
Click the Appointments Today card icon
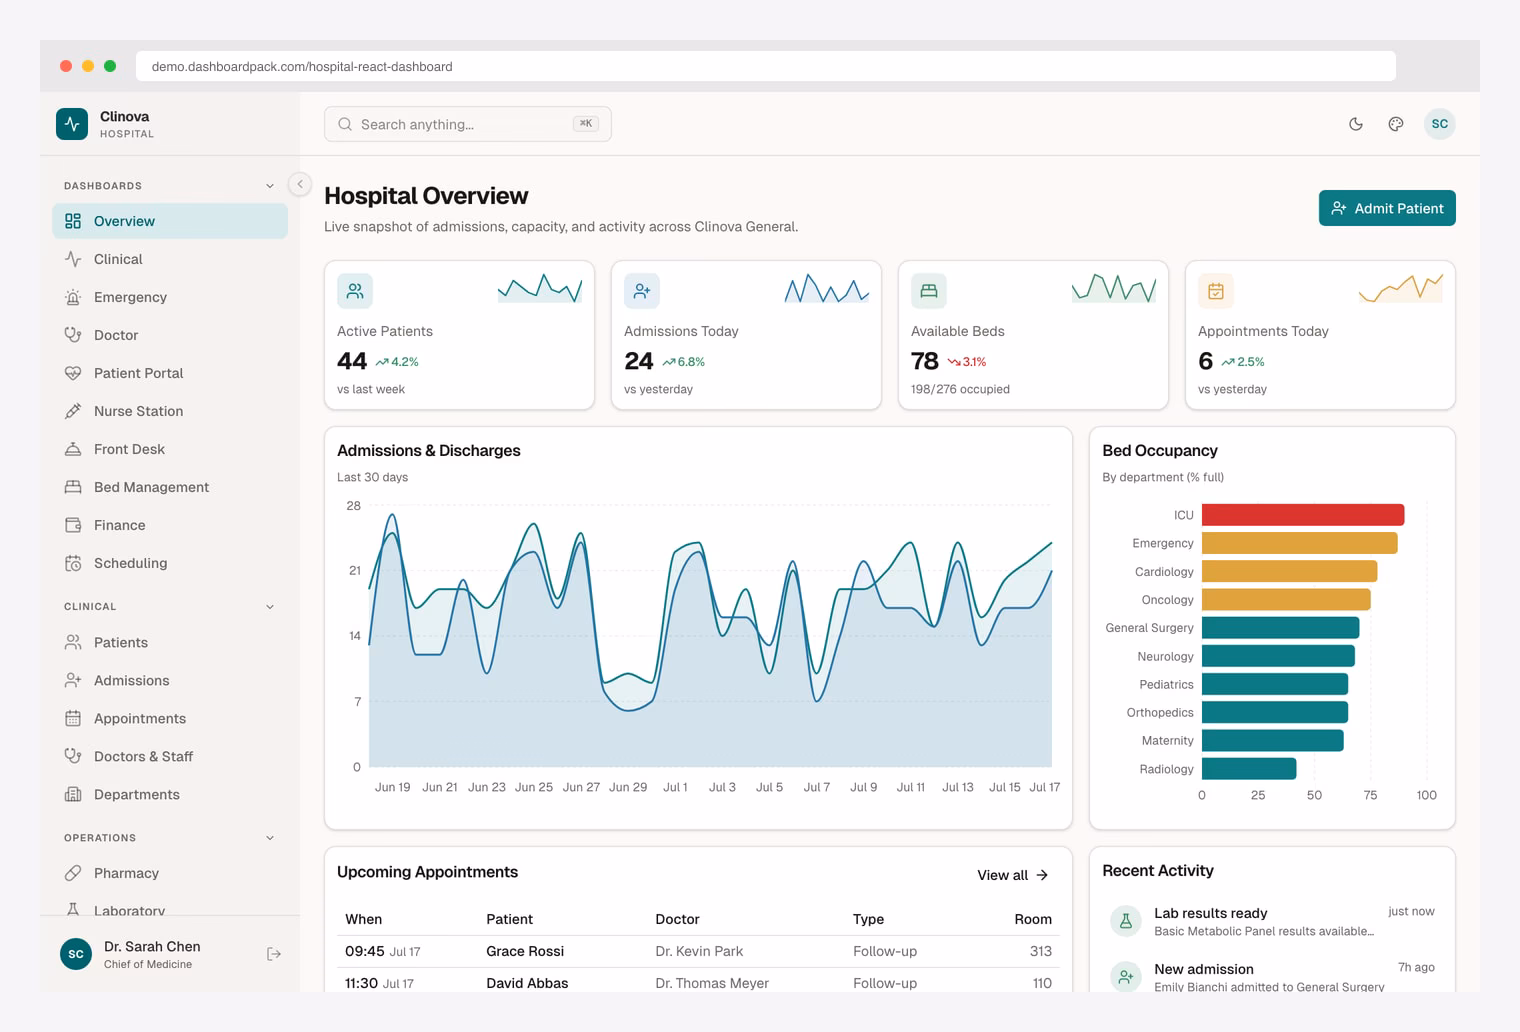(x=1216, y=291)
